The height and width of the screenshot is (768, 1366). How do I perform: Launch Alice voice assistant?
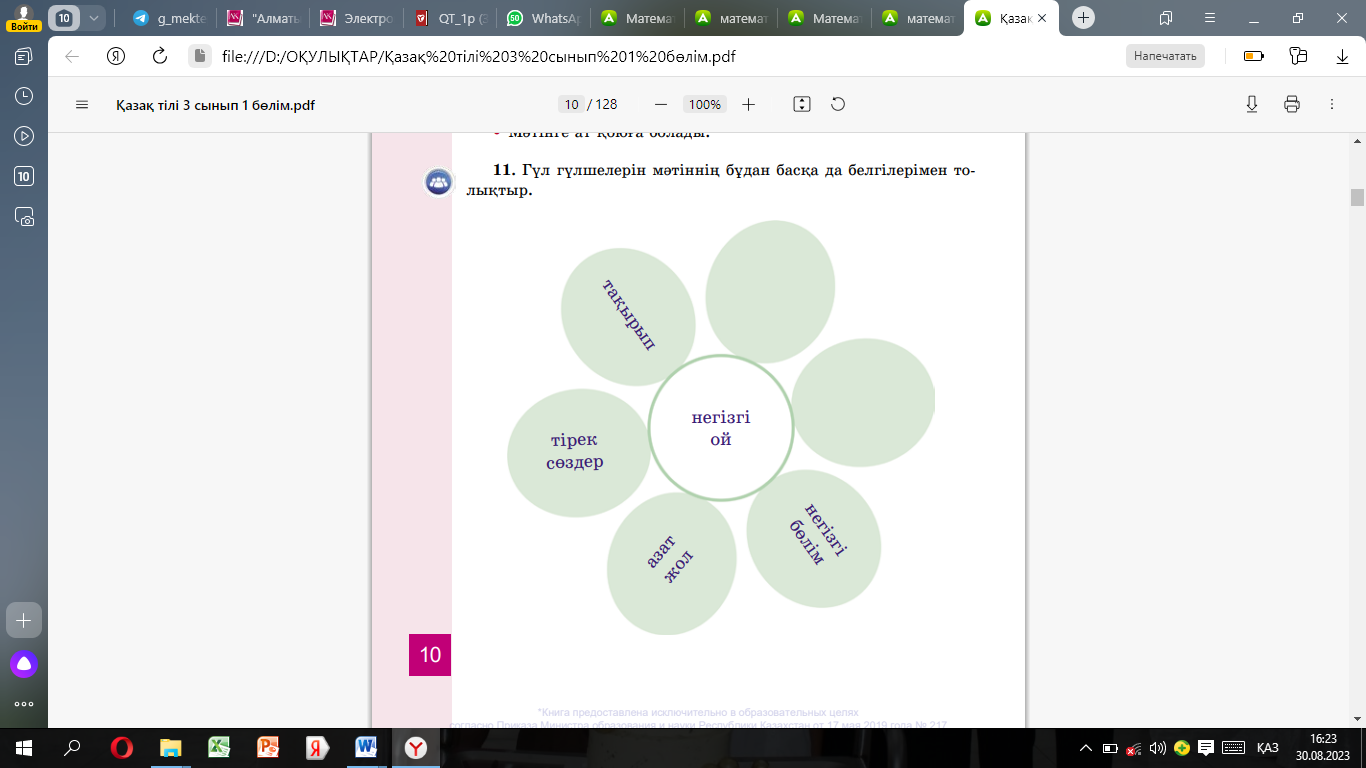[24, 663]
